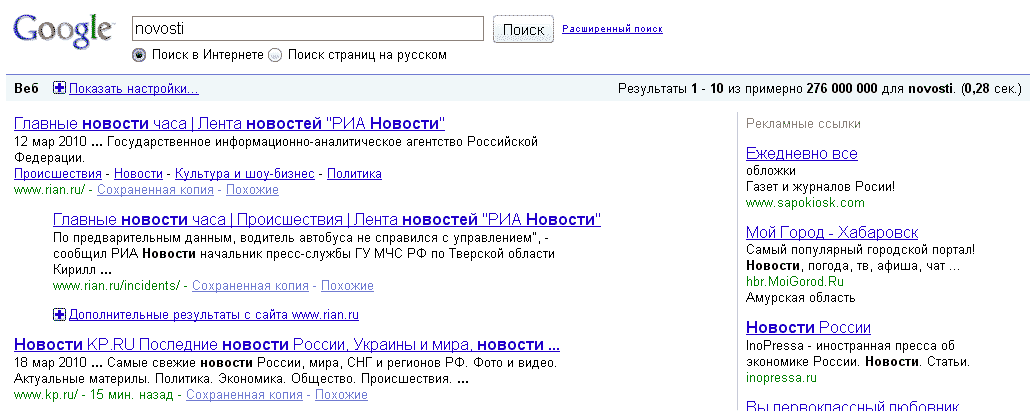Open Похожие for www.kp.ru/
This screenshot has height=411, width=1036.
click(341, 394)
